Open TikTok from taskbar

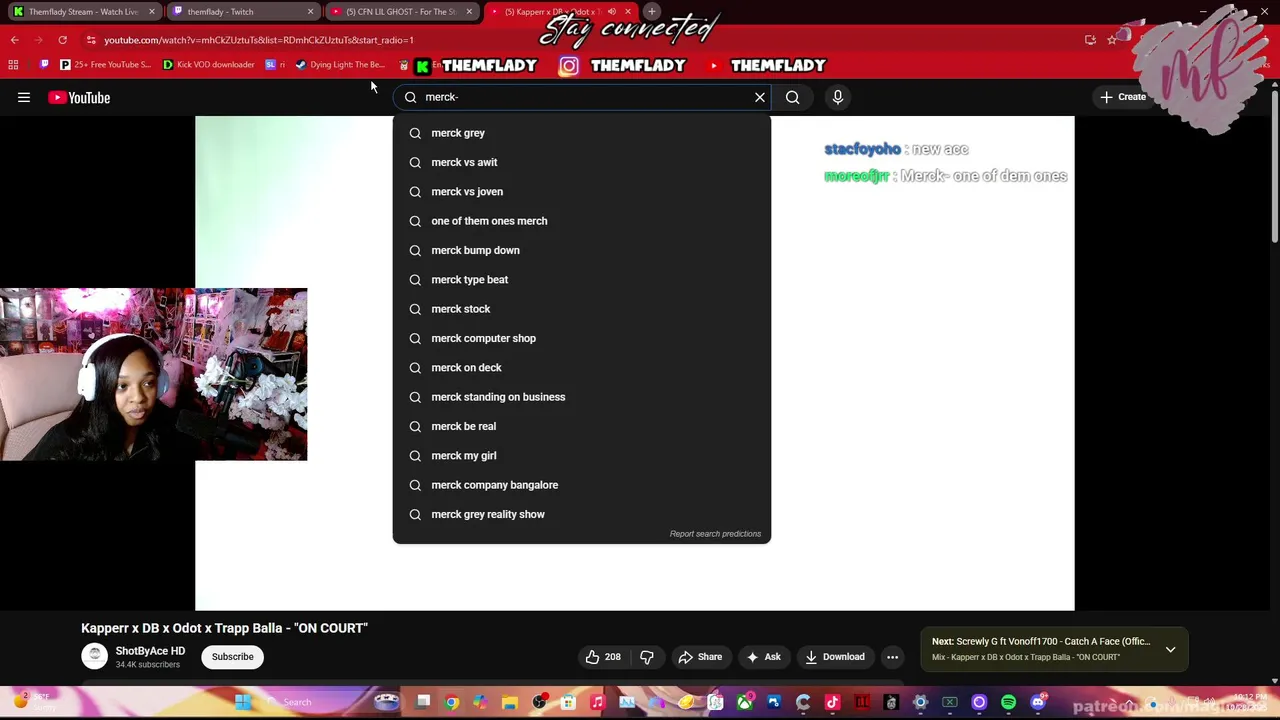(x=832, y=702)
